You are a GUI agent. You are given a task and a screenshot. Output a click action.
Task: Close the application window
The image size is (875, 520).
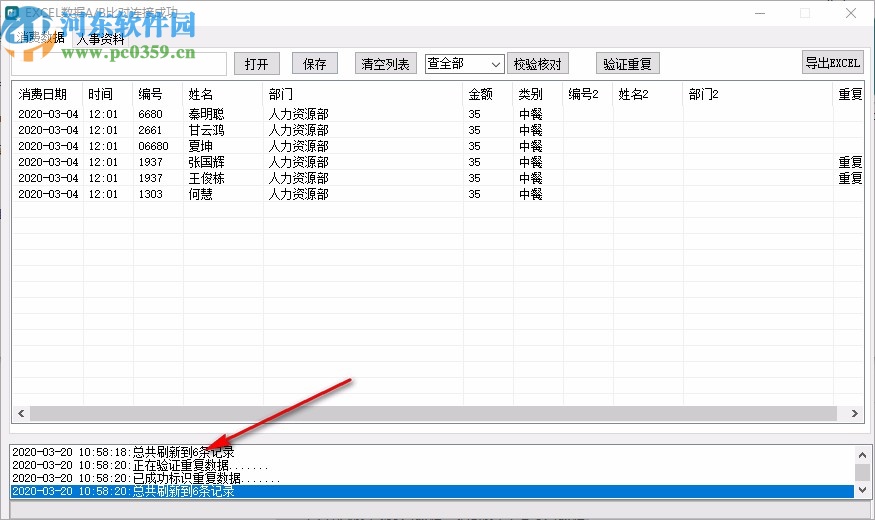850,13
